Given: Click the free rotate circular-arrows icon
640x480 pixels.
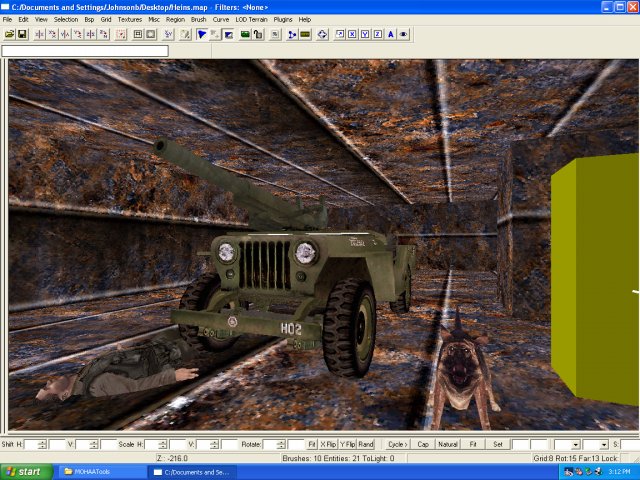Looking at the screenshot, I should (x=322, y=34).
